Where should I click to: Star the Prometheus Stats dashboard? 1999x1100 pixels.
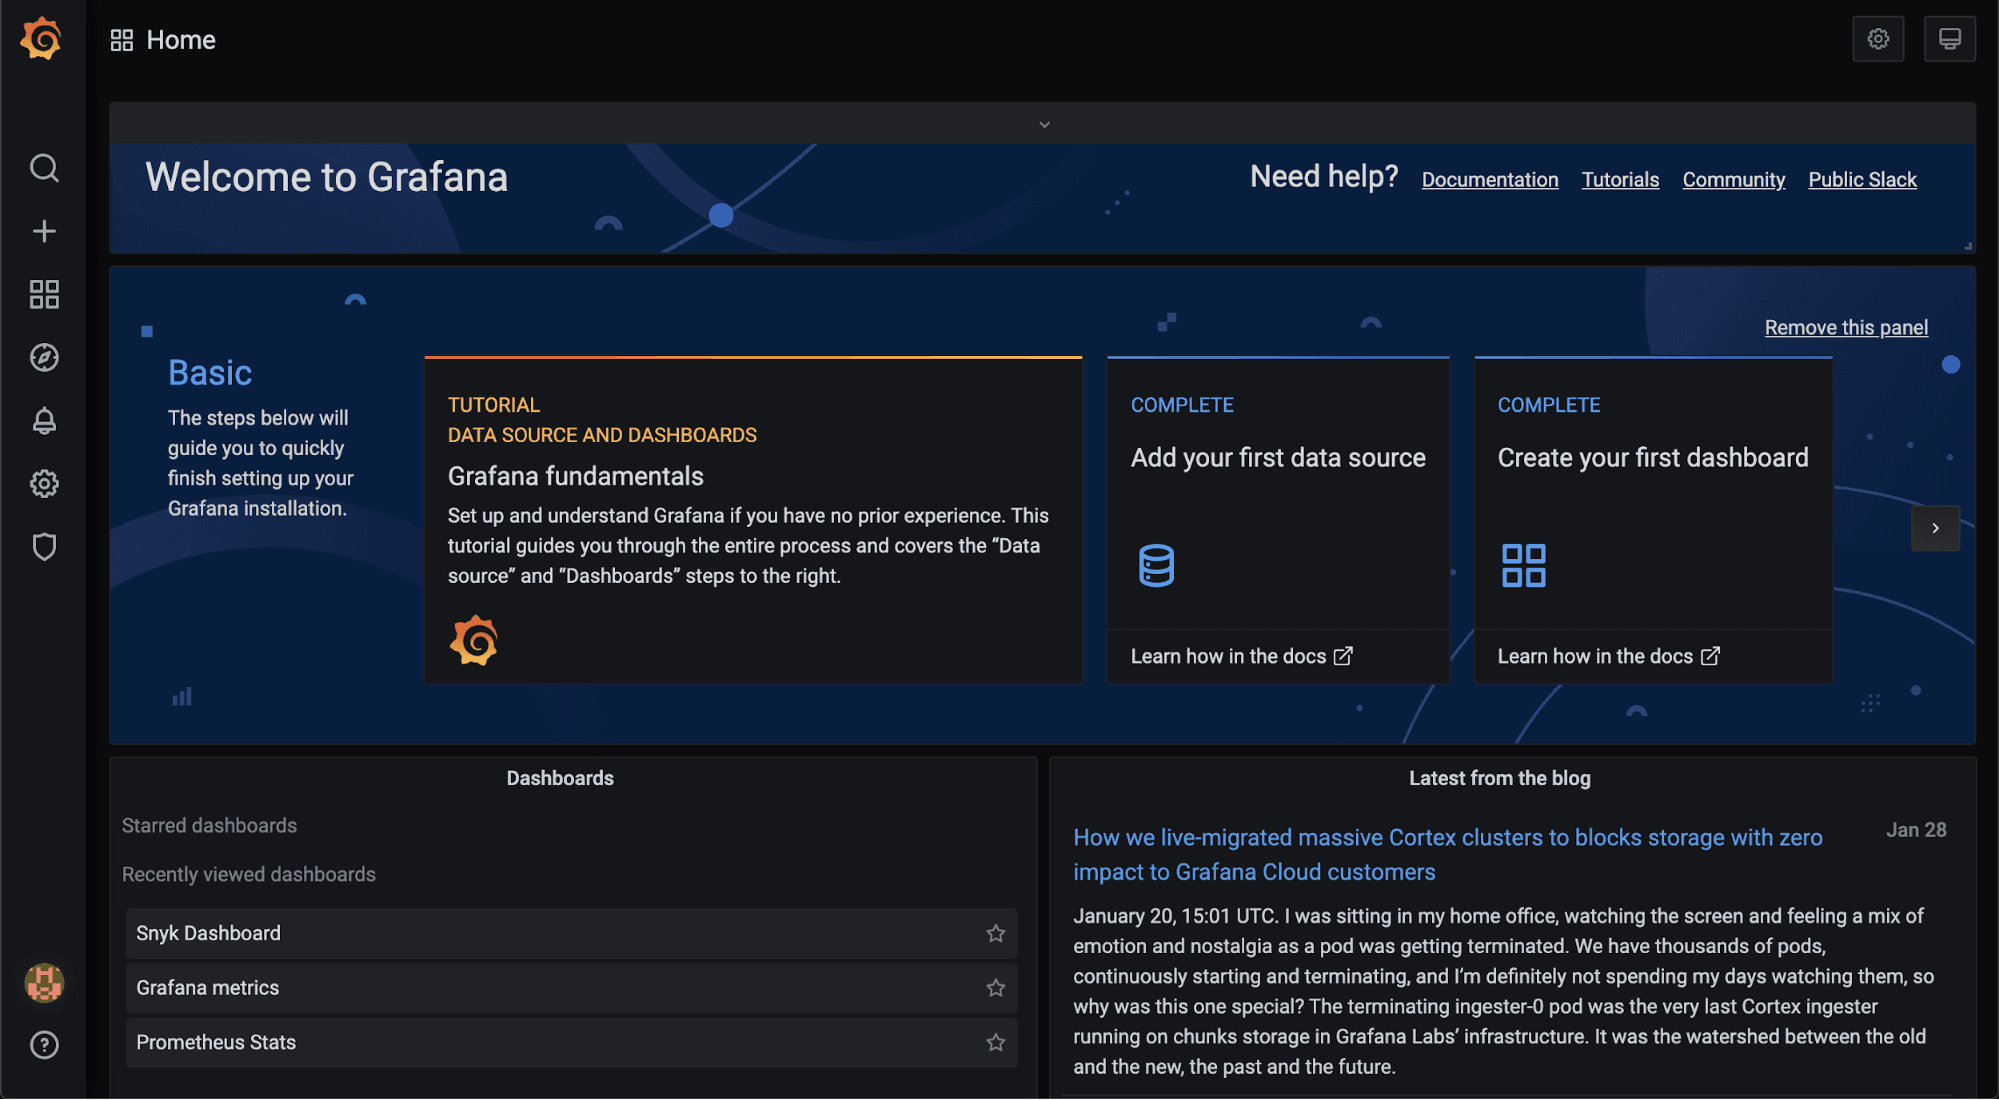tap(996, 1042)
